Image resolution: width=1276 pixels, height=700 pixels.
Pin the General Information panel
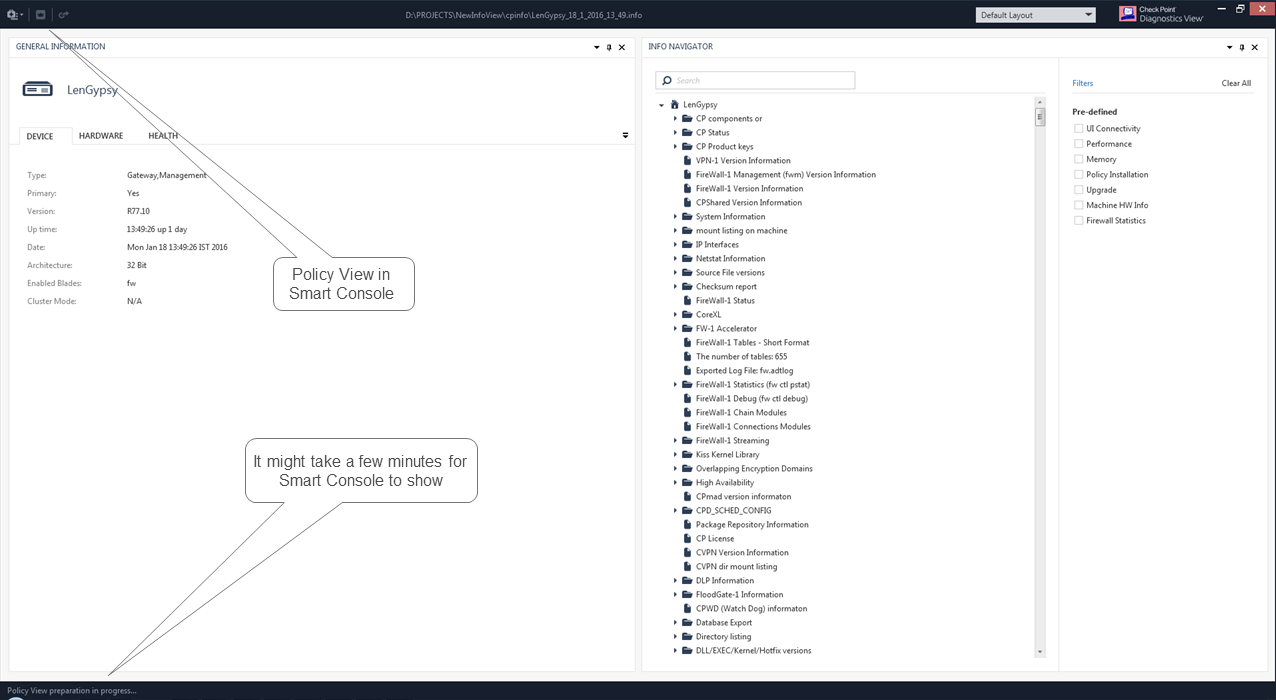click(x=609, y=47)
